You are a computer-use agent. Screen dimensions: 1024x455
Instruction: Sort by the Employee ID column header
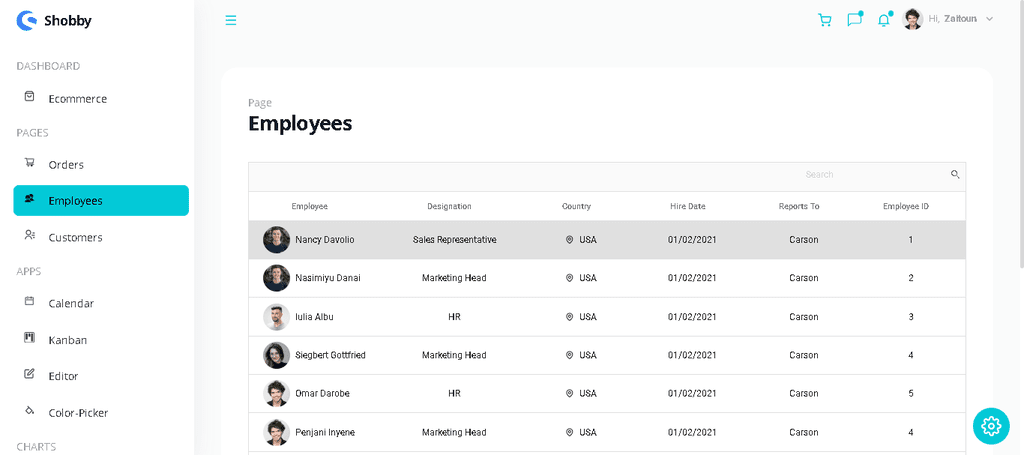coord(906,206)
